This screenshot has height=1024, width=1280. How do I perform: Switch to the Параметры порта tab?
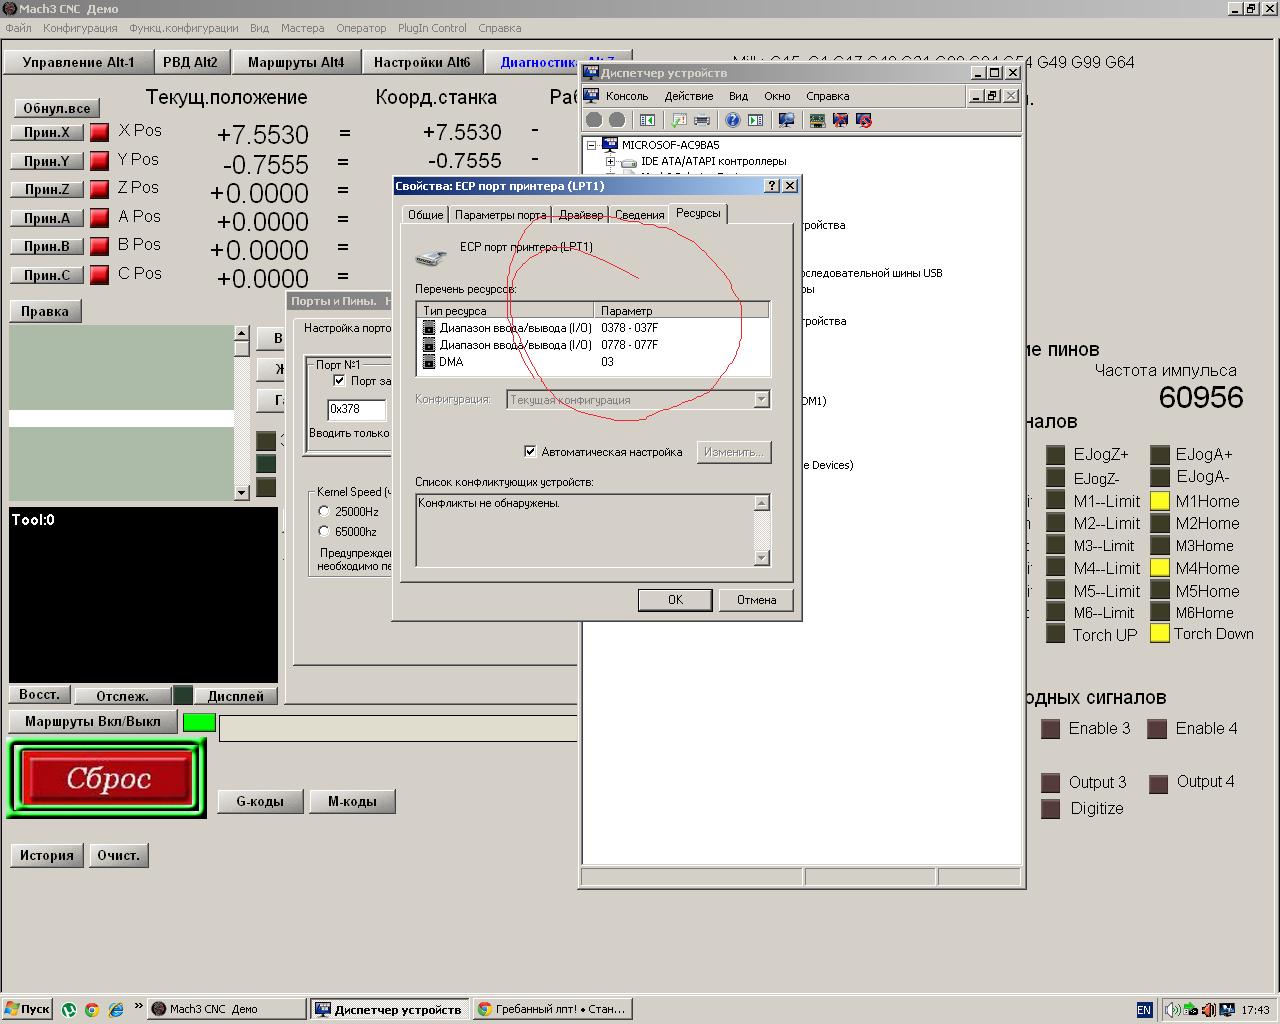[500, 215]
